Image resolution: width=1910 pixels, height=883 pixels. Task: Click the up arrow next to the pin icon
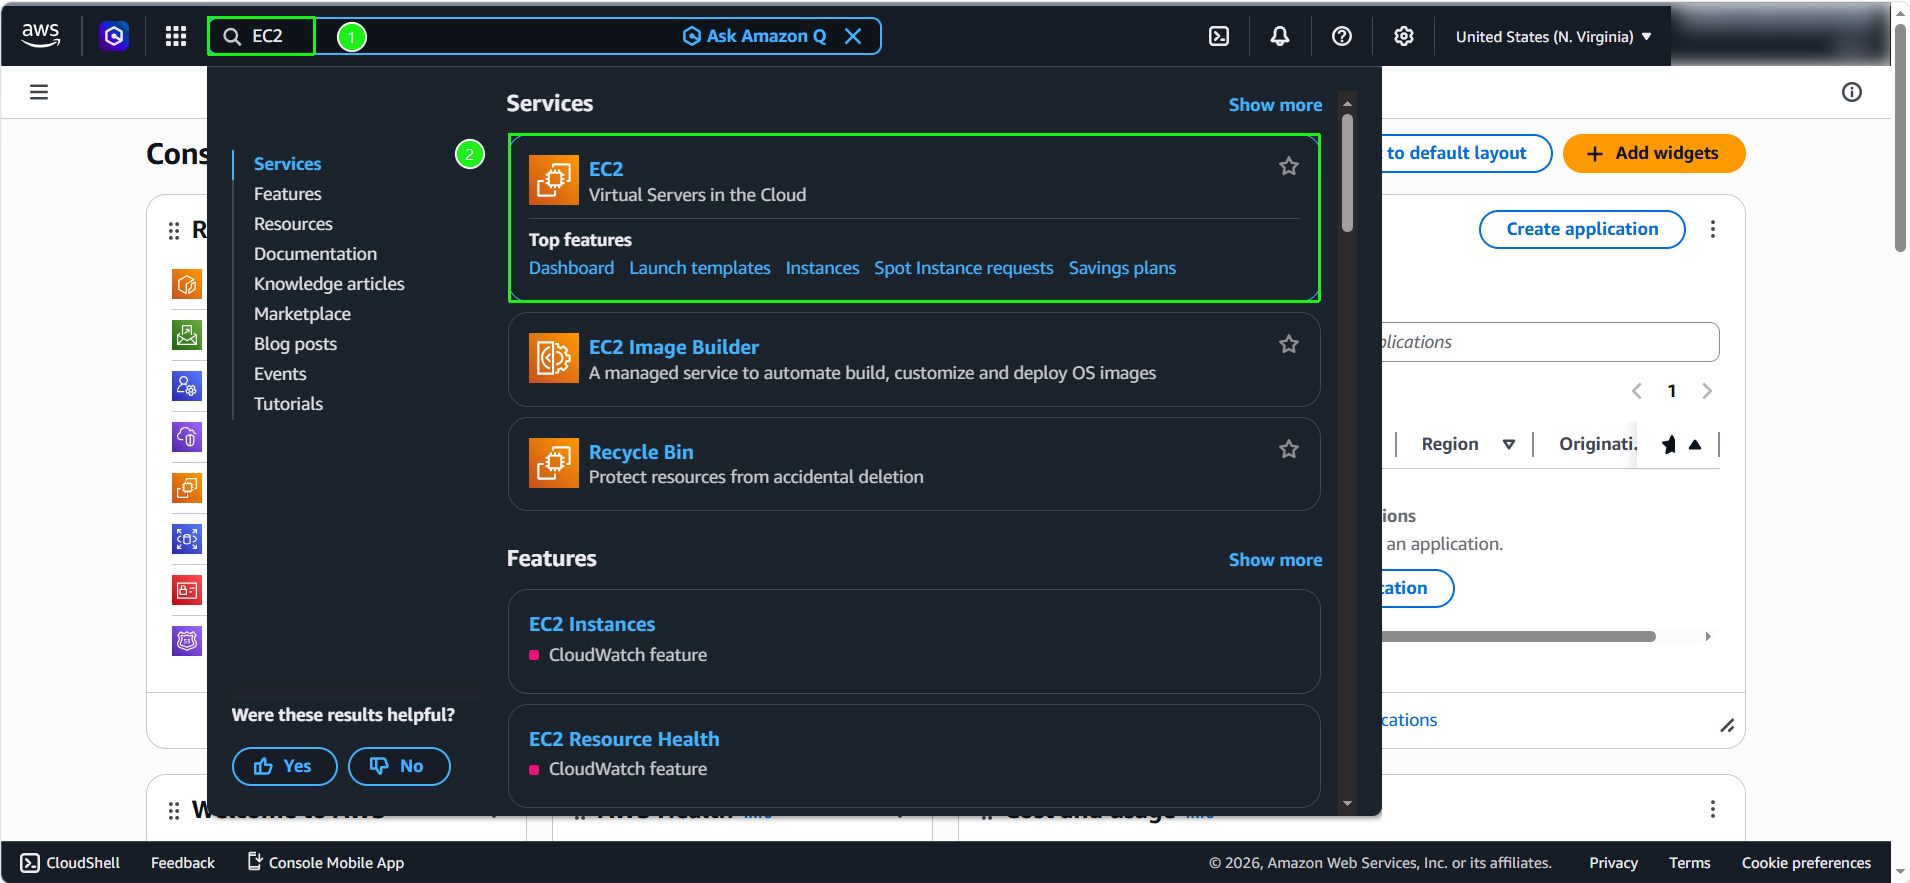[x=1695, y=444]
